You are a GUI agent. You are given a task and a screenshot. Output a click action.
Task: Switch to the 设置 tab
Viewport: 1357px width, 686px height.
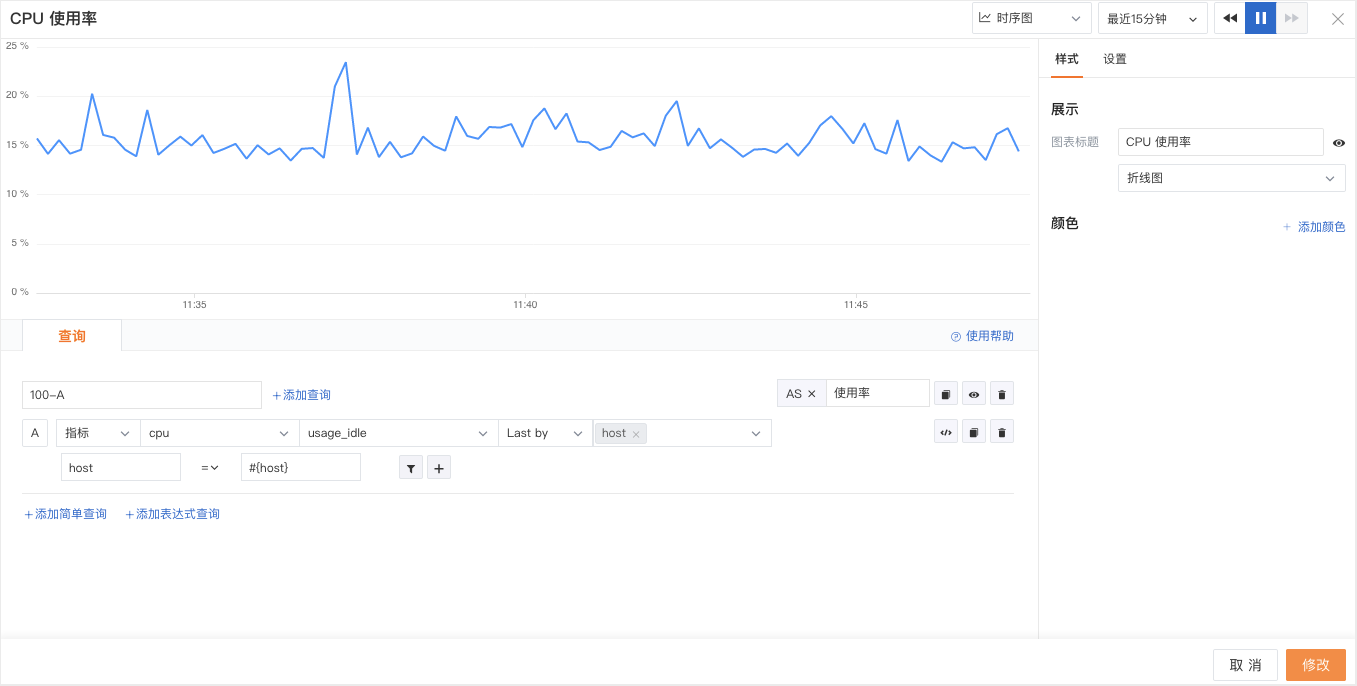(1115, 59)
